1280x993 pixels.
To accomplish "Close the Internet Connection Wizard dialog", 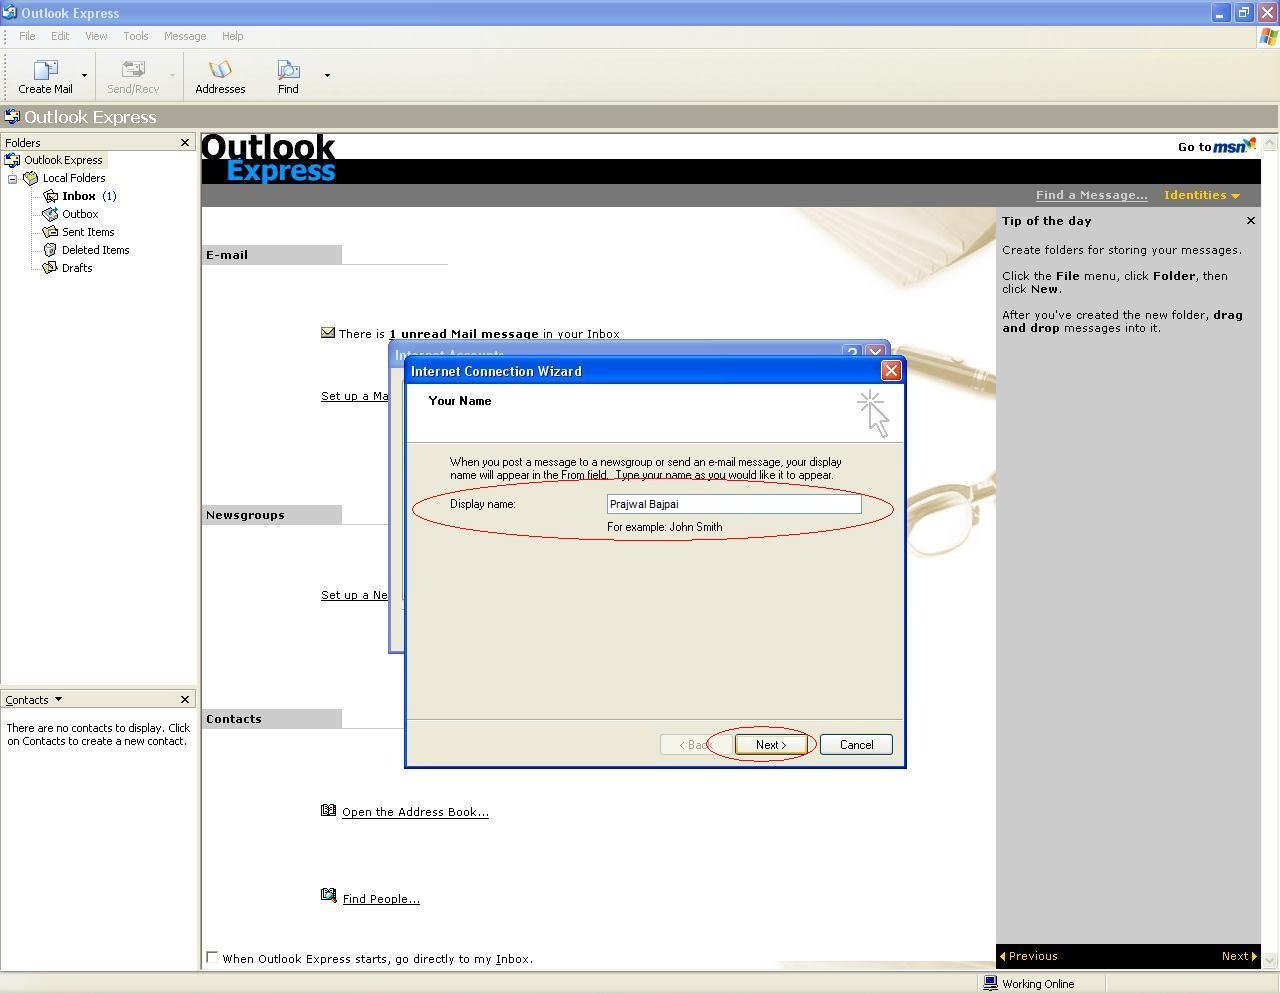I will tap(891, 371).
